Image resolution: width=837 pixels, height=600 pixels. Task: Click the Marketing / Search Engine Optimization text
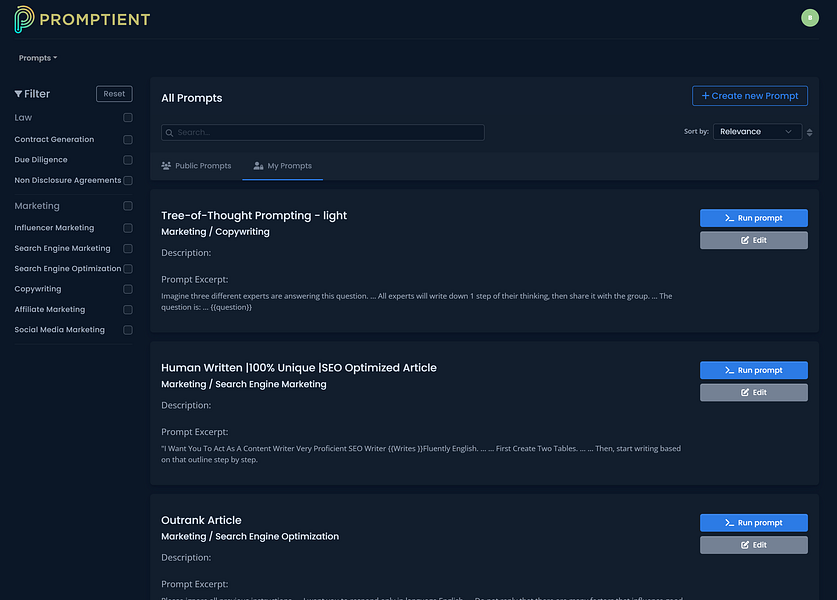pyautogui.click(x=250, y=536)
